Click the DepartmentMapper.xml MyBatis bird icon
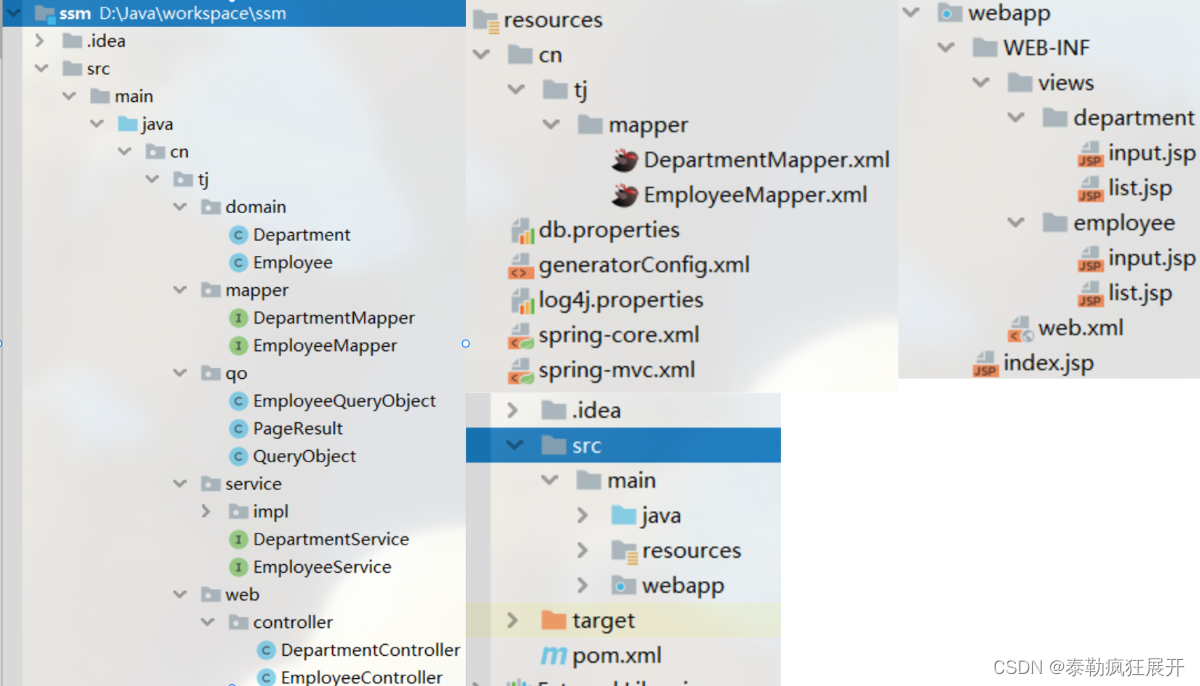This screenshot has height=686, width=1200. (x=625, y=160)
